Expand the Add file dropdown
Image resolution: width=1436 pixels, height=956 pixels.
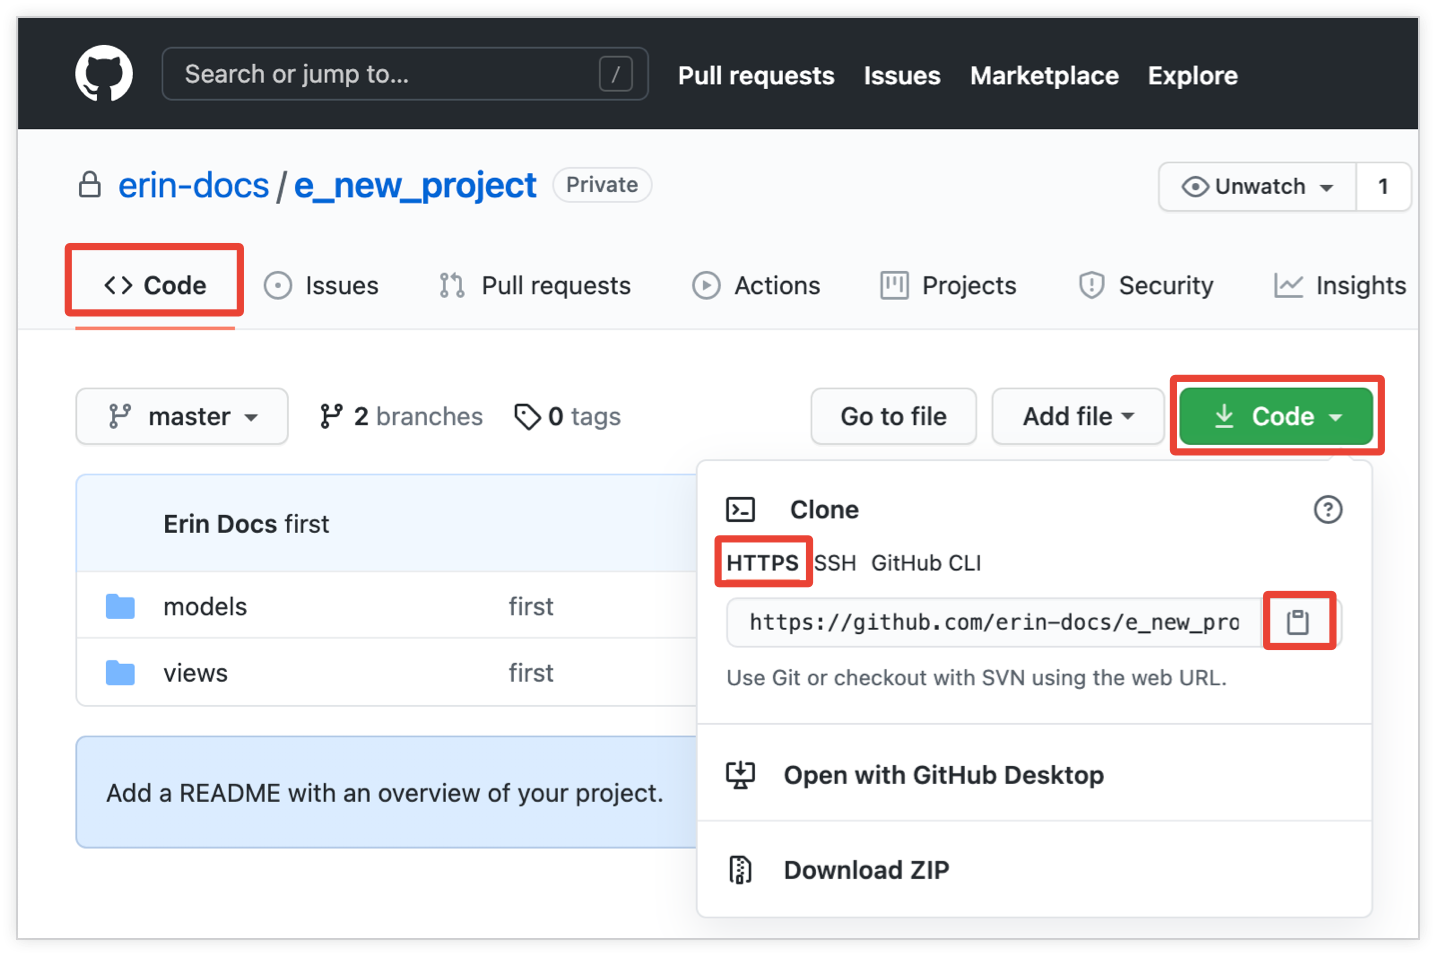1077,416
